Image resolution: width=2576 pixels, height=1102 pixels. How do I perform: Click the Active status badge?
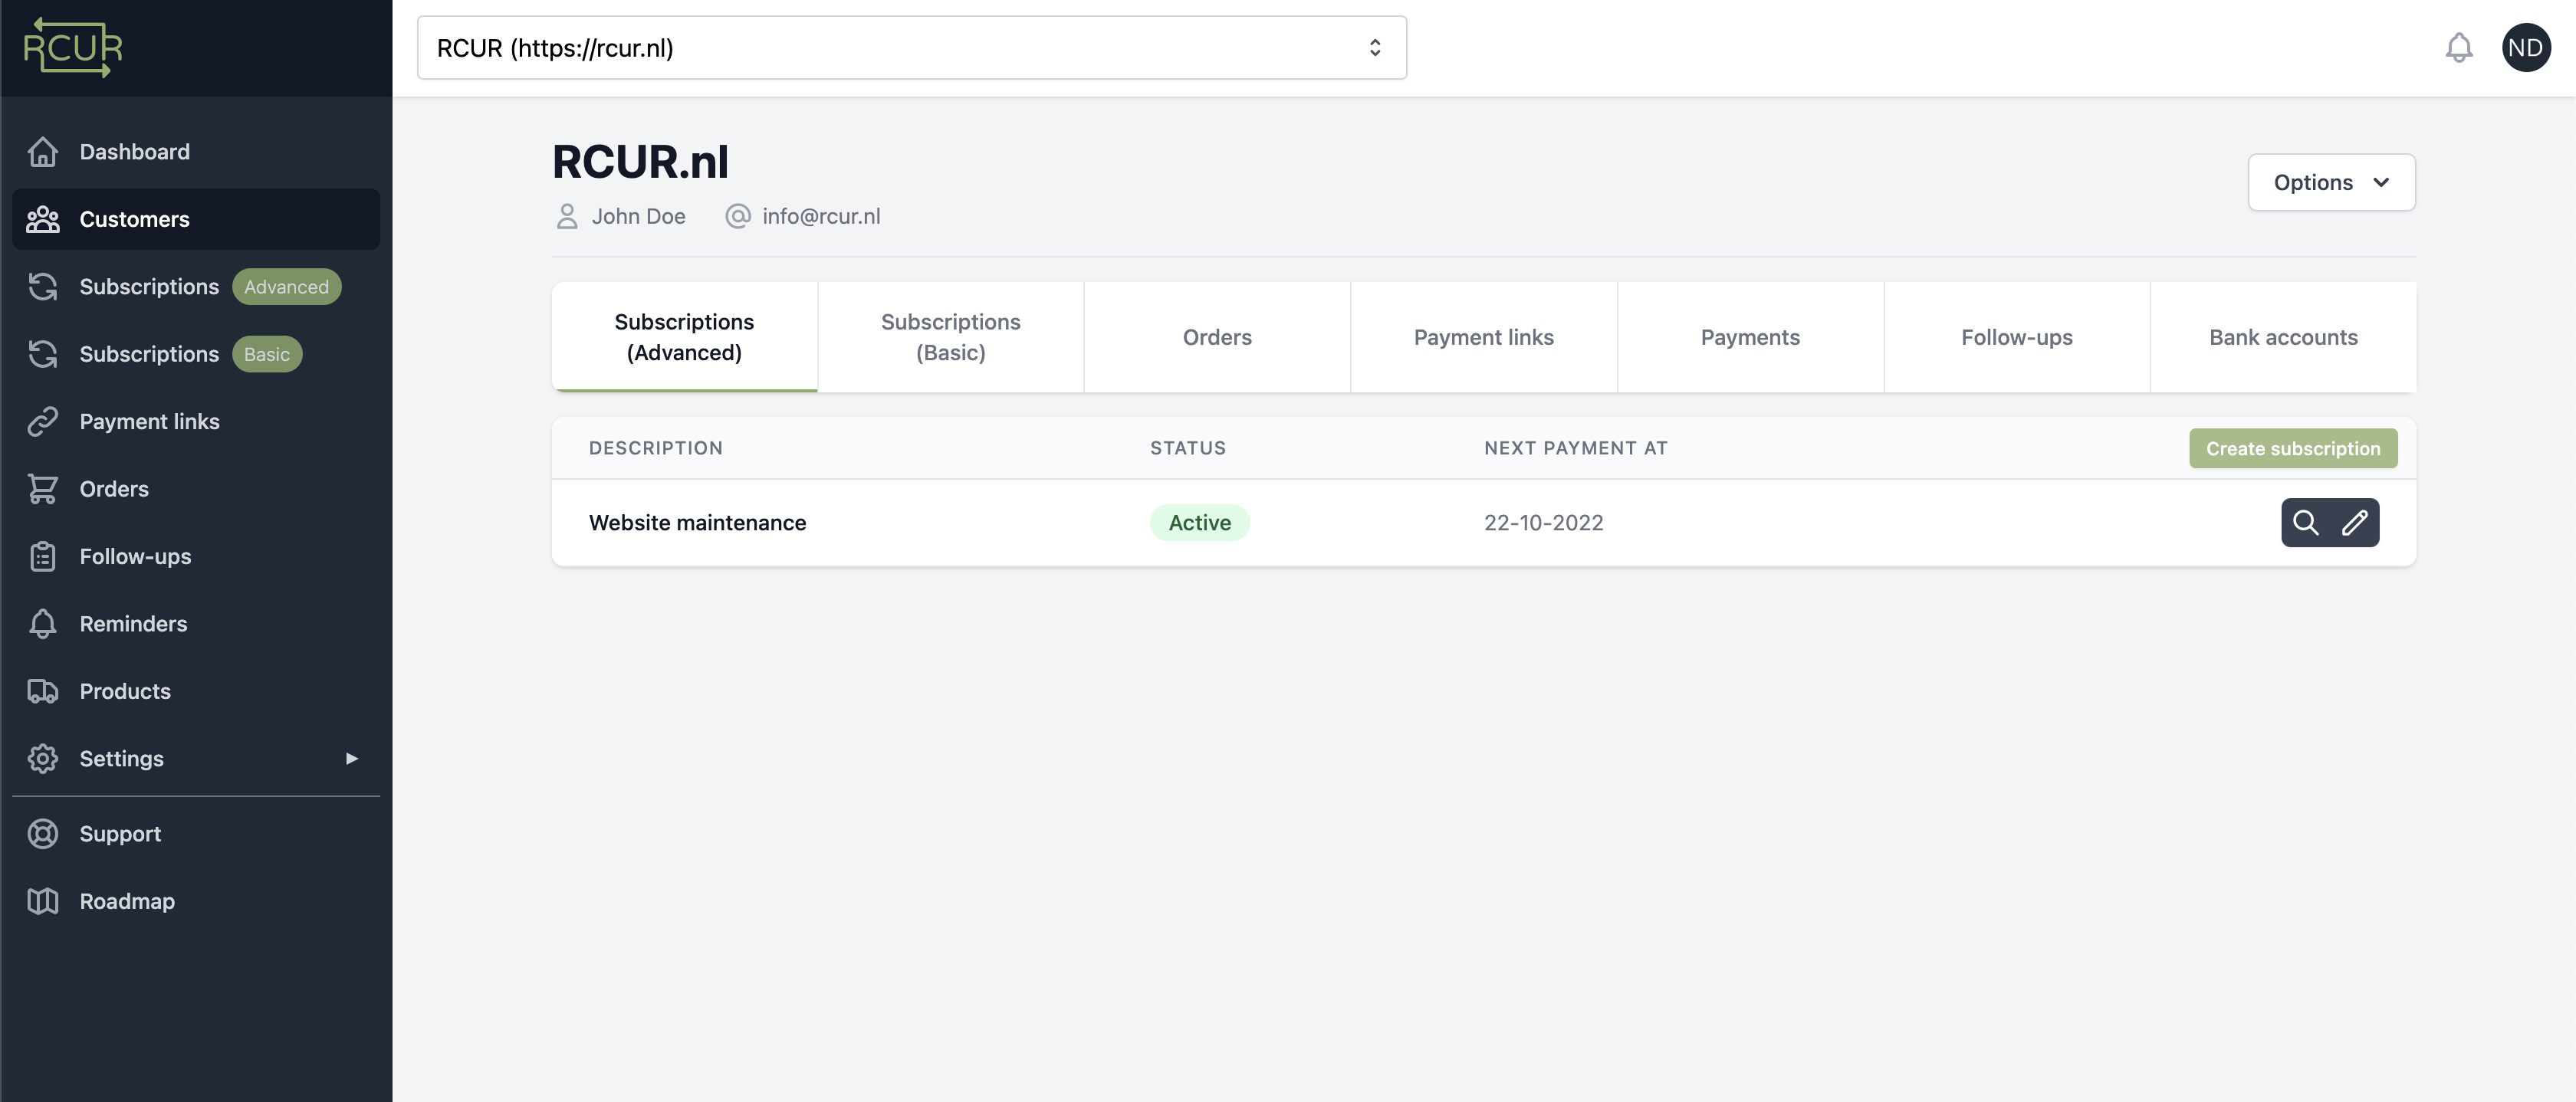pyautogui.click(x=1200, y=522)
